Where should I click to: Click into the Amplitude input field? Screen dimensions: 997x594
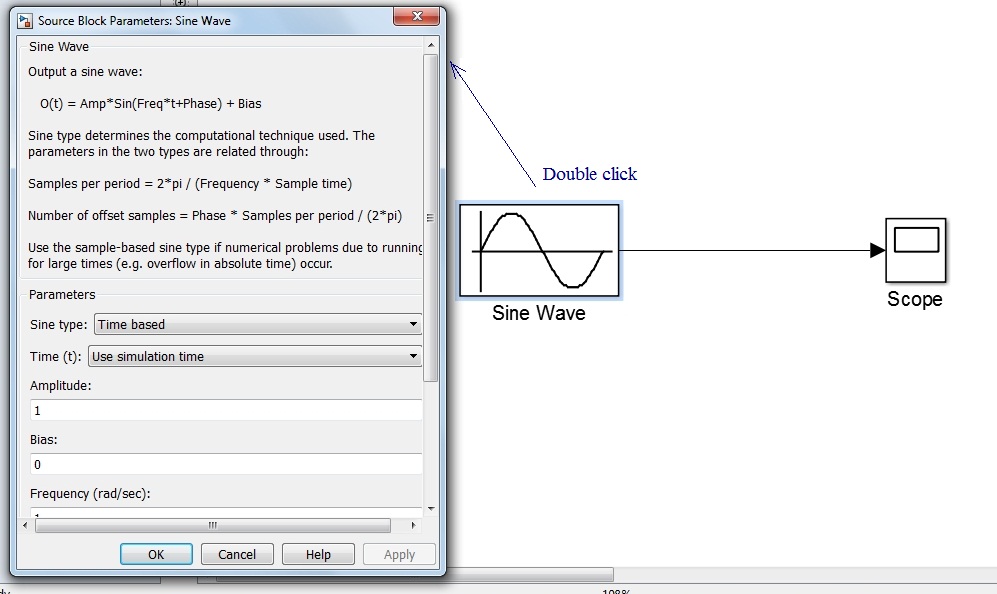225,410
